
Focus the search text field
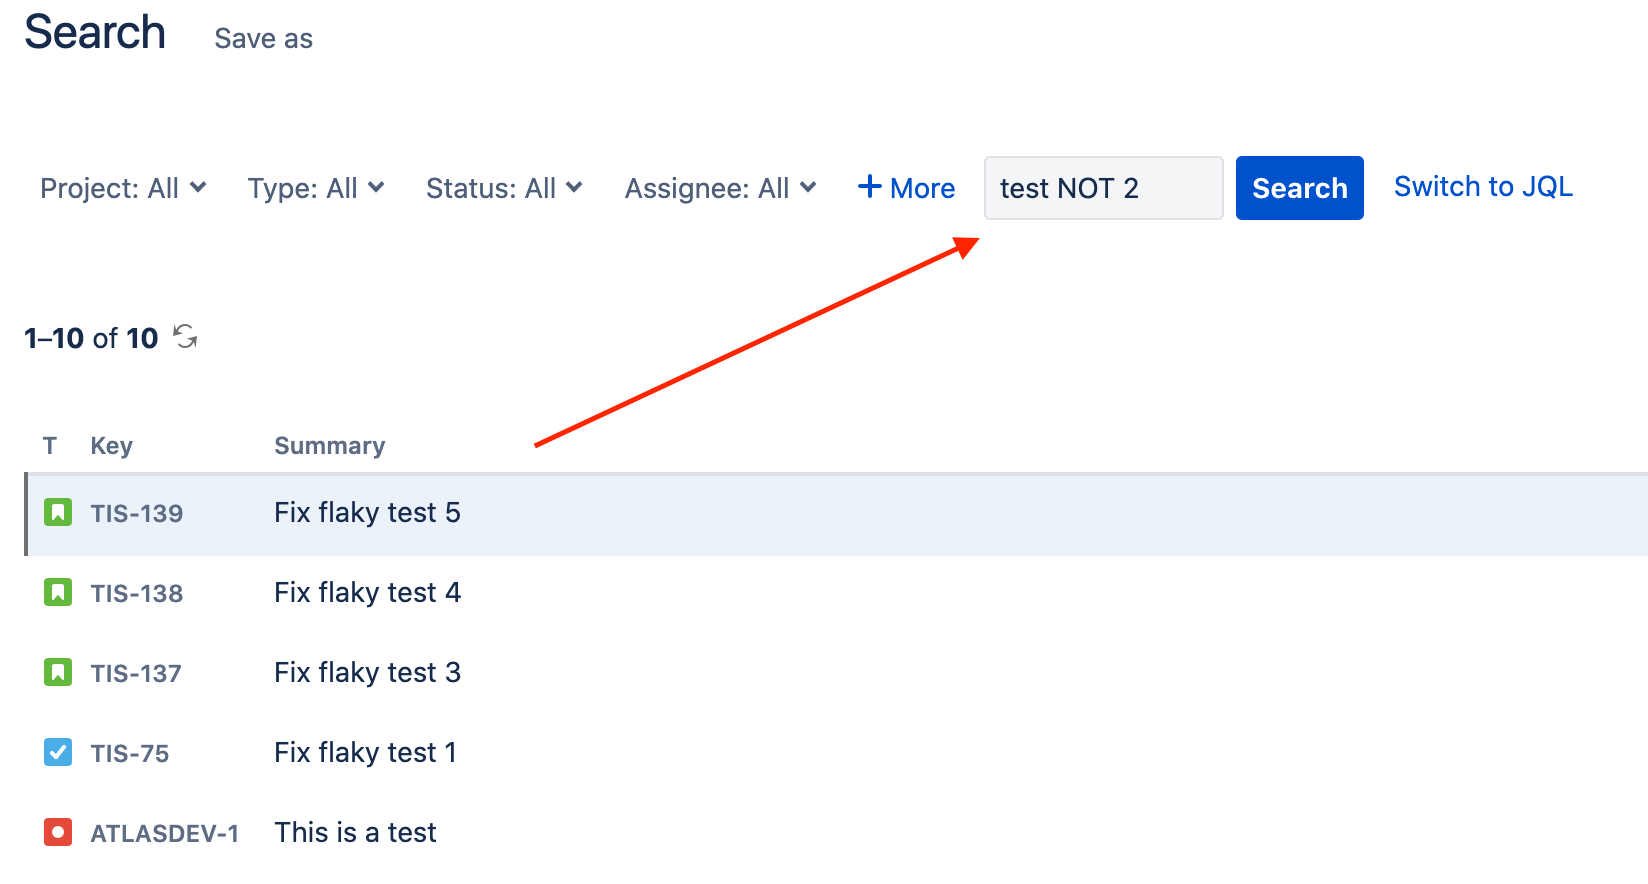(1103, 188)
